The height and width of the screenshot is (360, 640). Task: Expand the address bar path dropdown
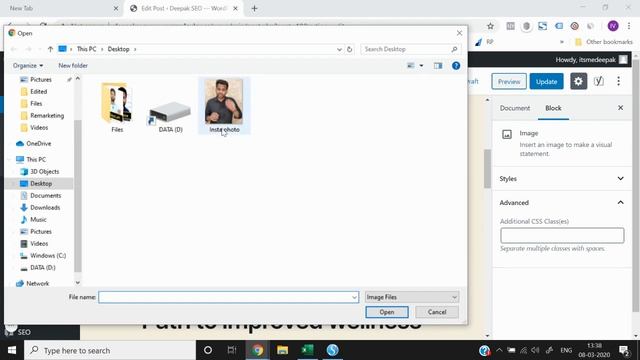point(339,49)
